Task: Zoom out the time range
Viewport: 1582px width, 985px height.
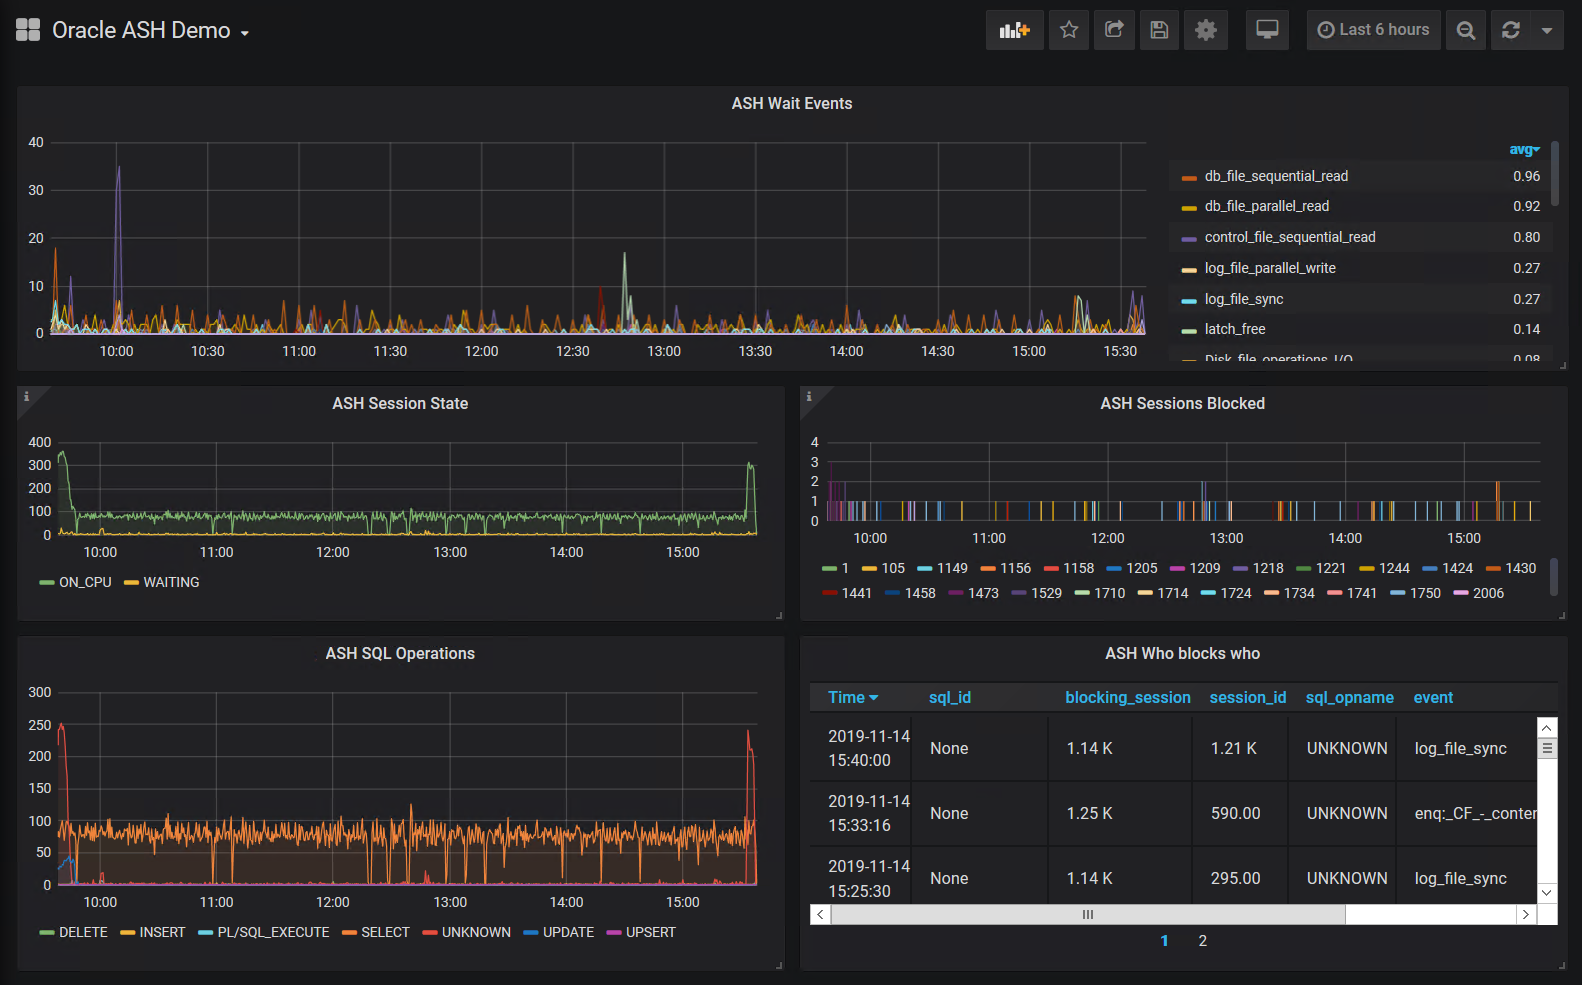Action: [x=1466, y=30]
